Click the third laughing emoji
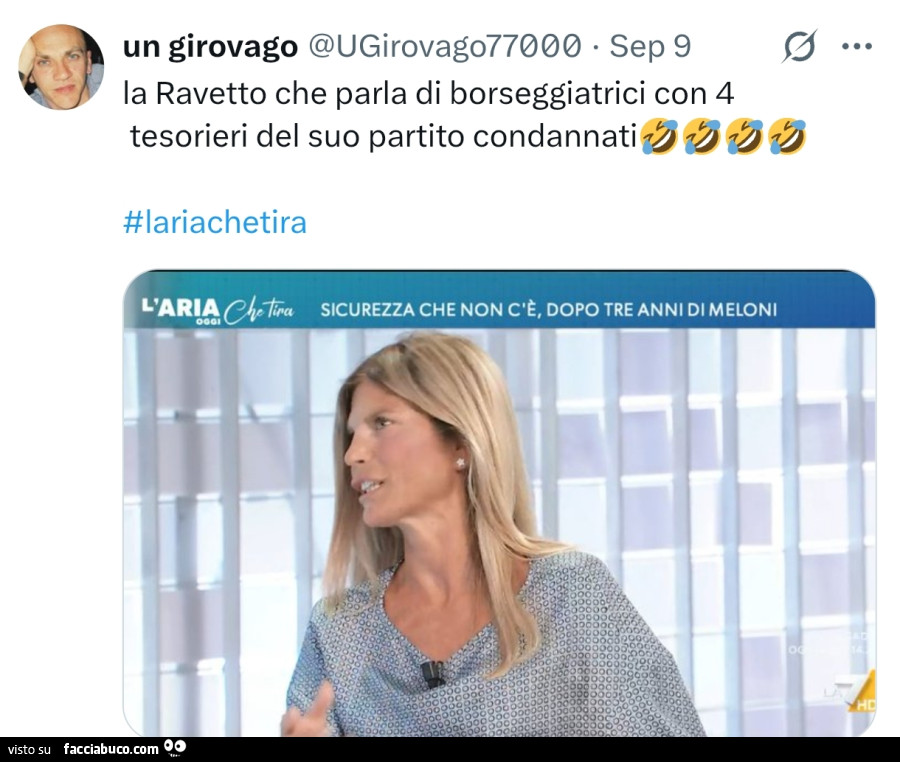900x762 pixels. pos(744,137)
